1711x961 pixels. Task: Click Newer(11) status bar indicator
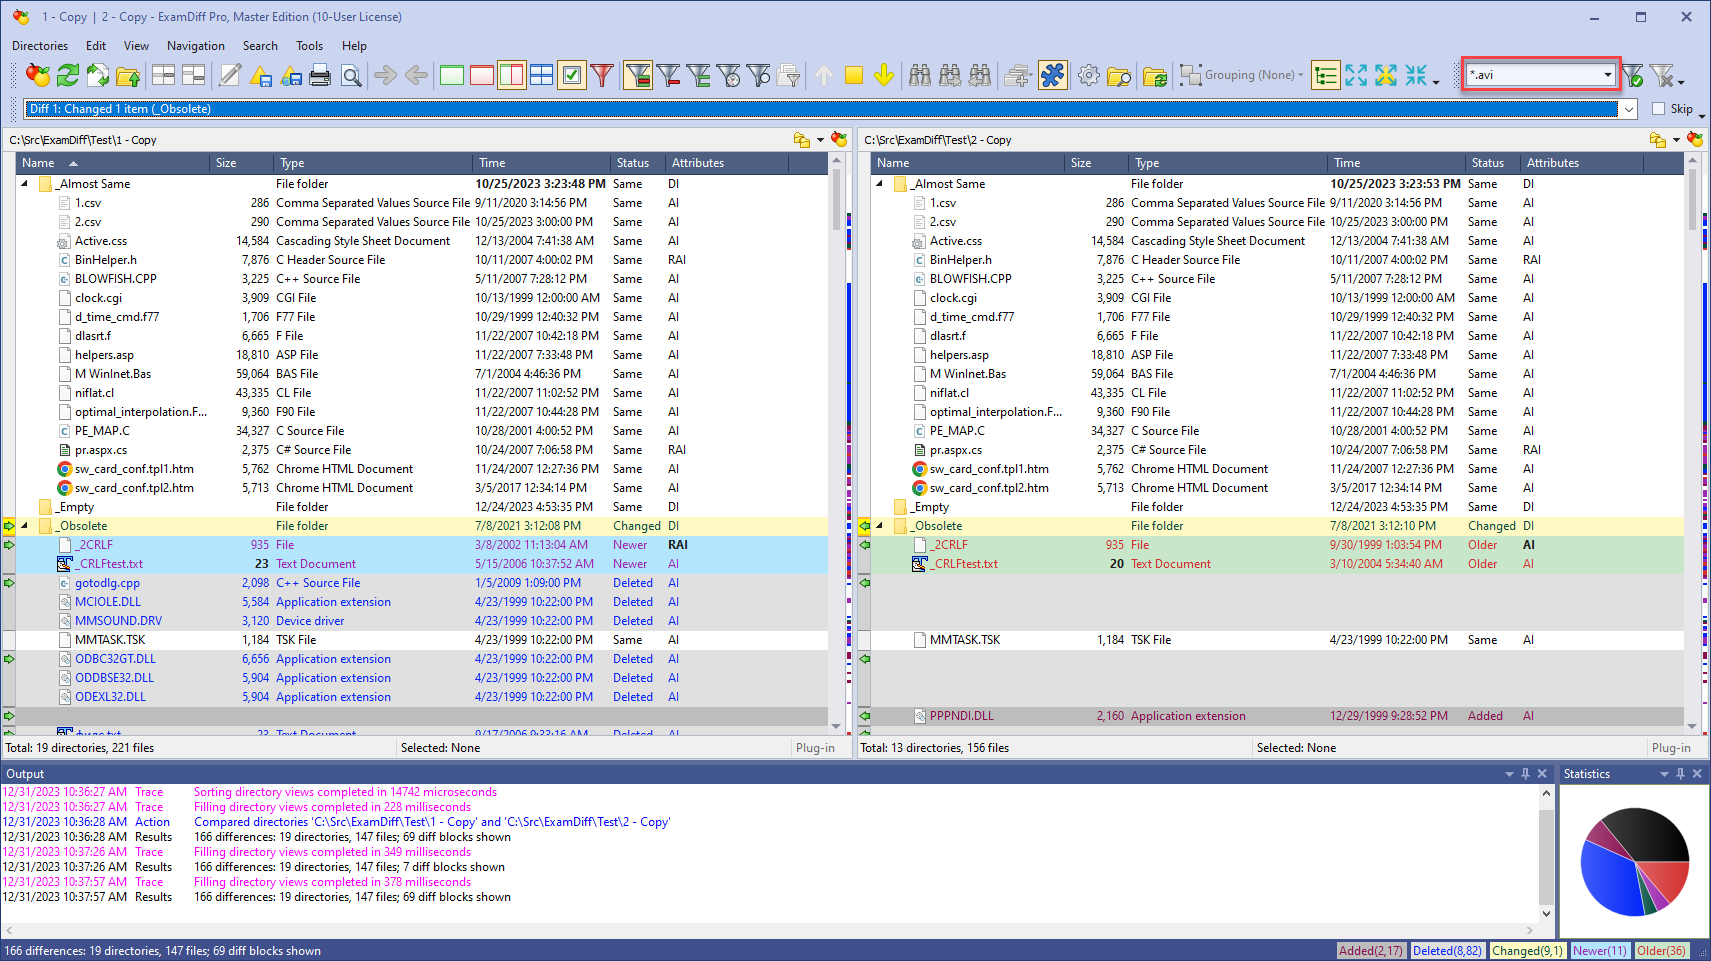[1599, 951]
